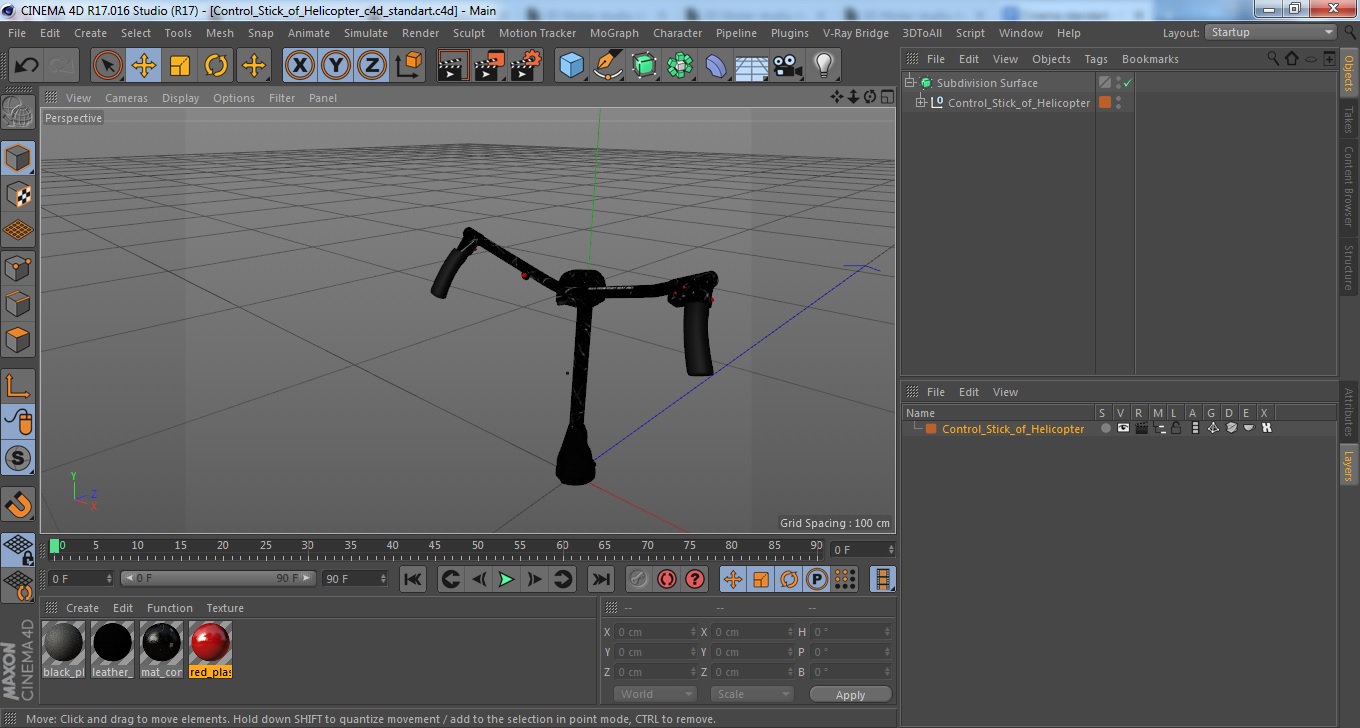
Task: Toggle layer solo dot
Action: coord(1105,428)
